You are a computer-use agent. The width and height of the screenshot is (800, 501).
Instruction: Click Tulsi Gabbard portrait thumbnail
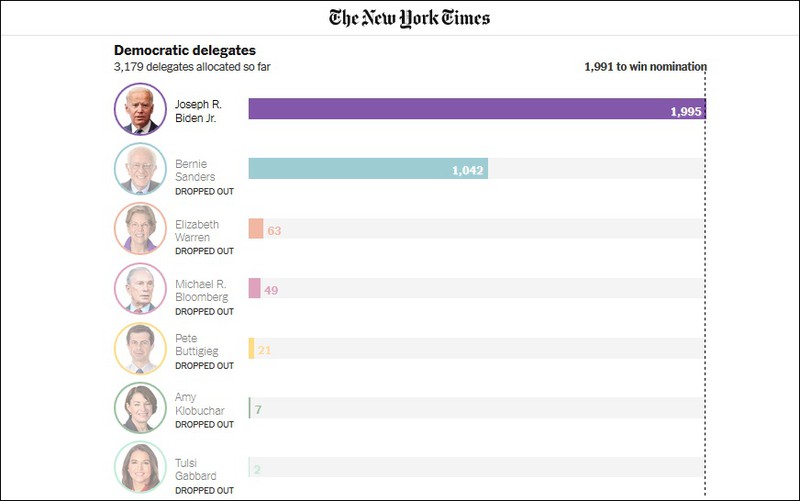coord(140,467)
